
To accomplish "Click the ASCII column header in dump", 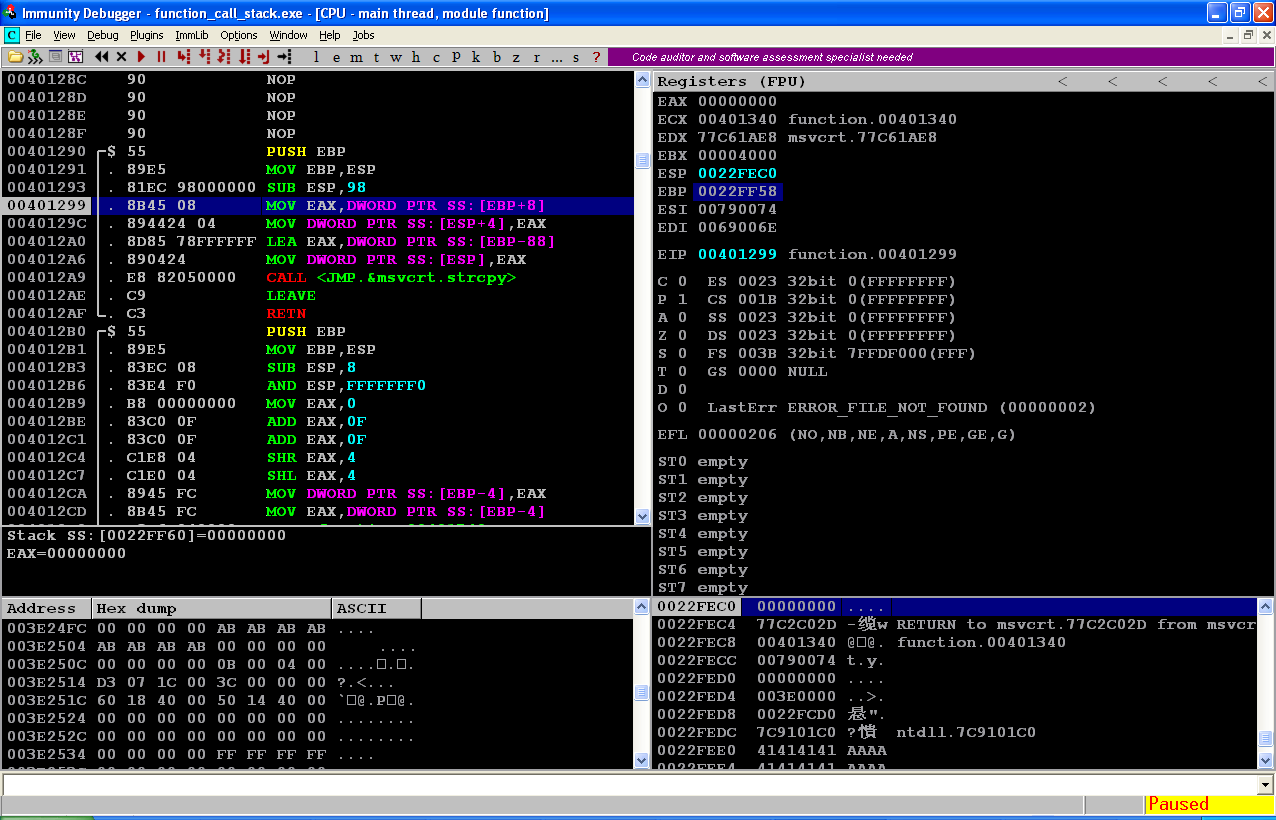I will click(x=376, y=608).
